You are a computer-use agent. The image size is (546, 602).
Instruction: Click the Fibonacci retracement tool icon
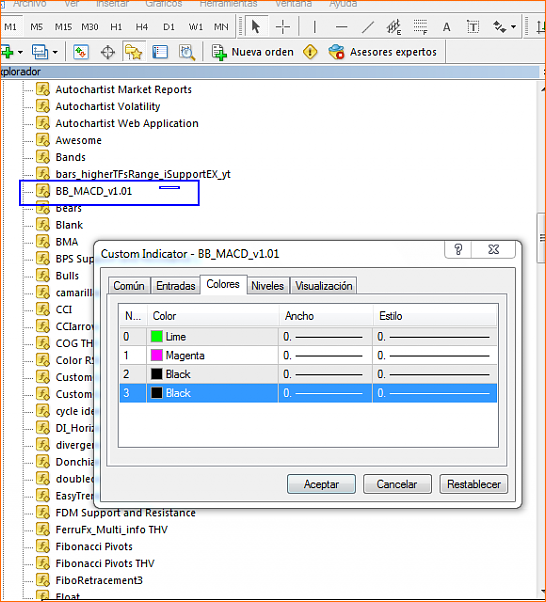(x=420, y=27)
